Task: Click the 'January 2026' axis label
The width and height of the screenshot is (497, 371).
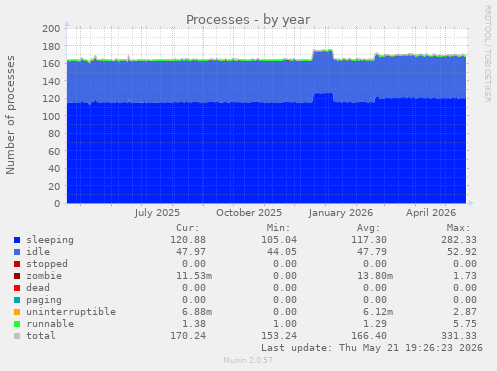Action: (x=341, y=213)
